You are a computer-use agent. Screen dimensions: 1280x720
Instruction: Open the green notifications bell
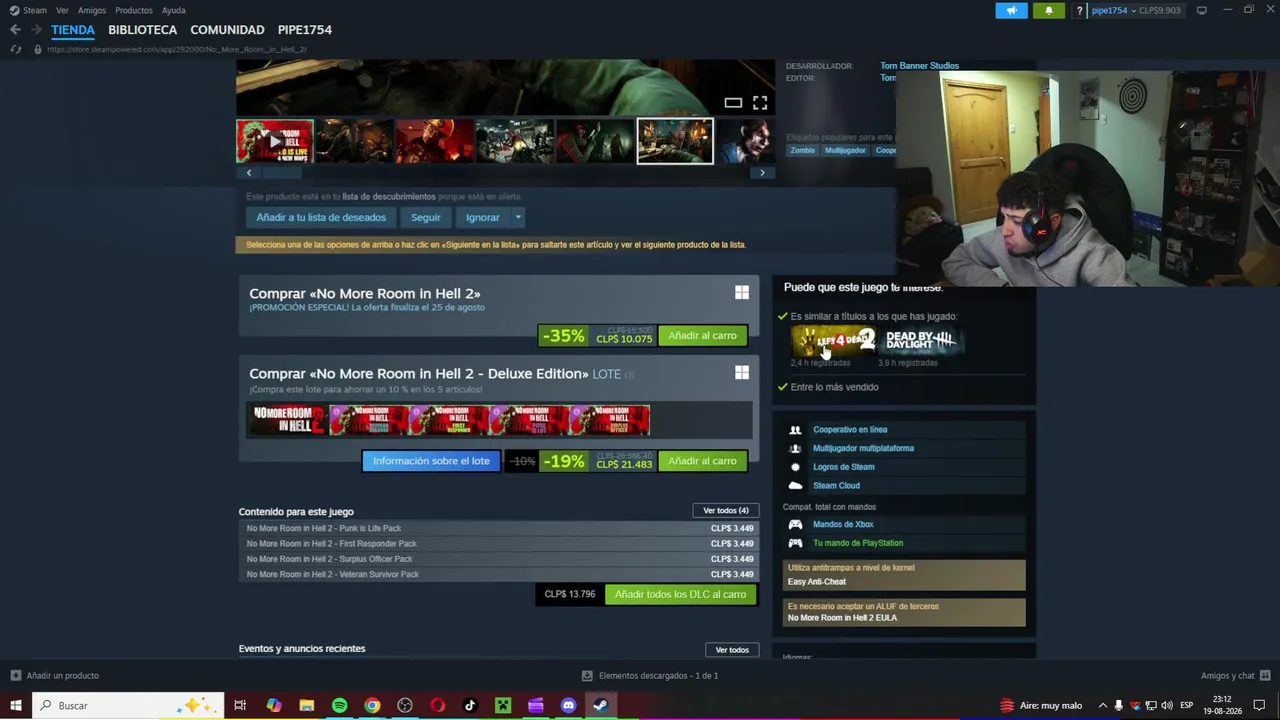point(1049,10)
